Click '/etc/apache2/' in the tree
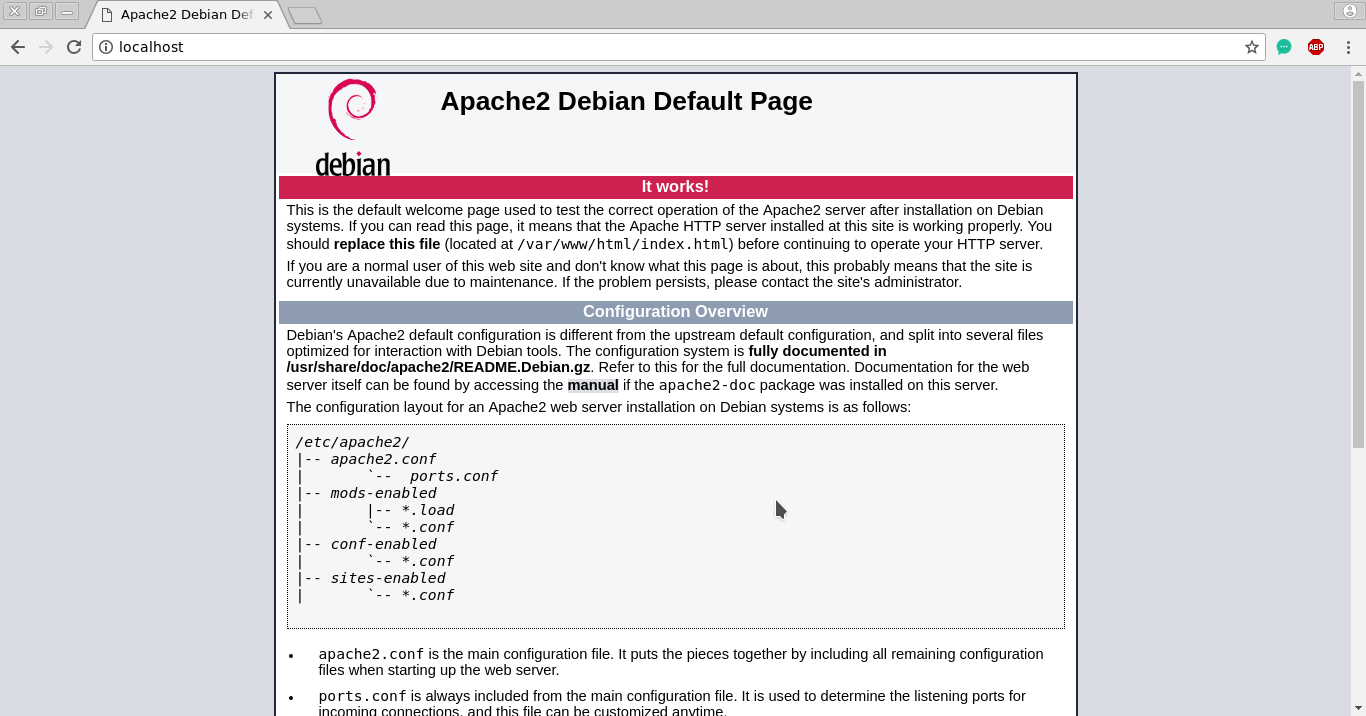This screenshot has height=716, width=1366. coord(352,442)
